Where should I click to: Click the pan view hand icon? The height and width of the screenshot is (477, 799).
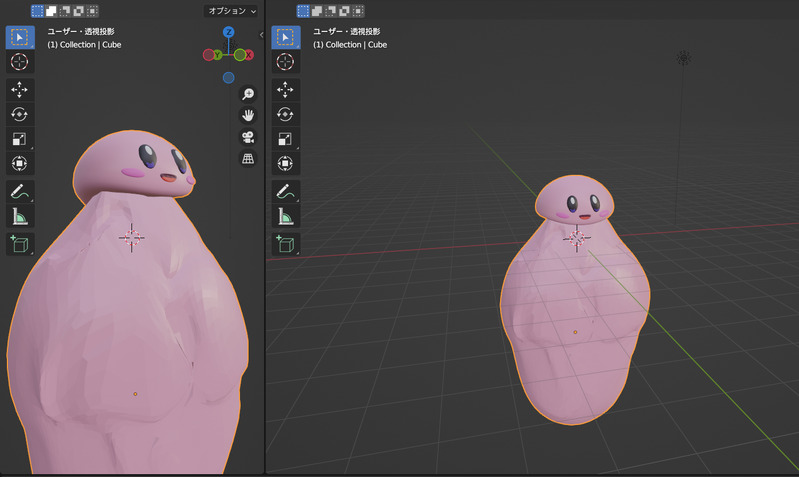pyautogui.click(x=248, y=115)
